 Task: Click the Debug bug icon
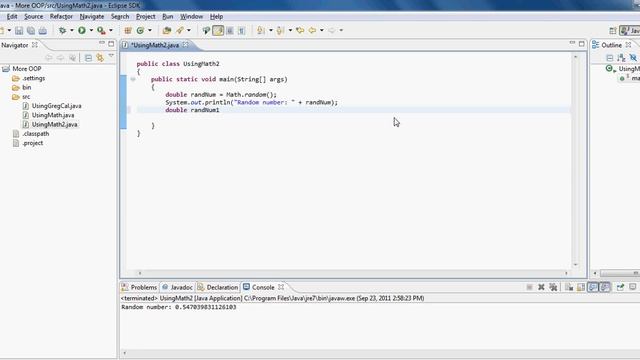62,30
